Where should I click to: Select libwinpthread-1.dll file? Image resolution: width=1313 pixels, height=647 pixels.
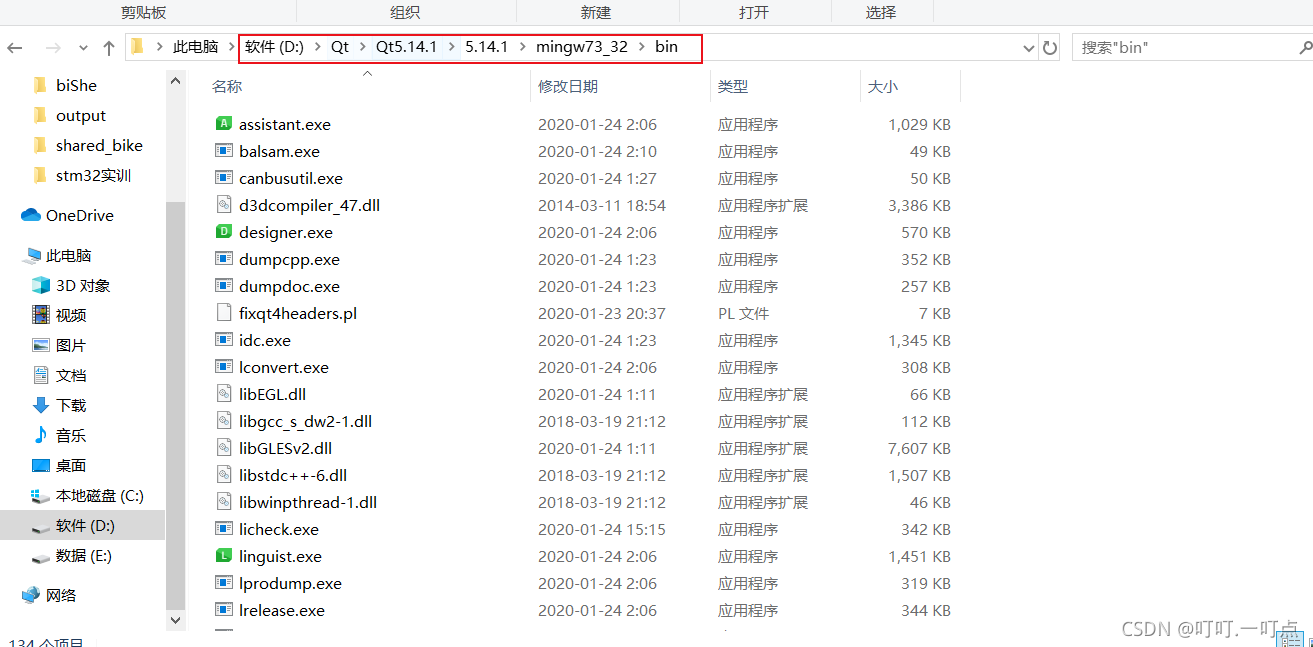(308, 502)
